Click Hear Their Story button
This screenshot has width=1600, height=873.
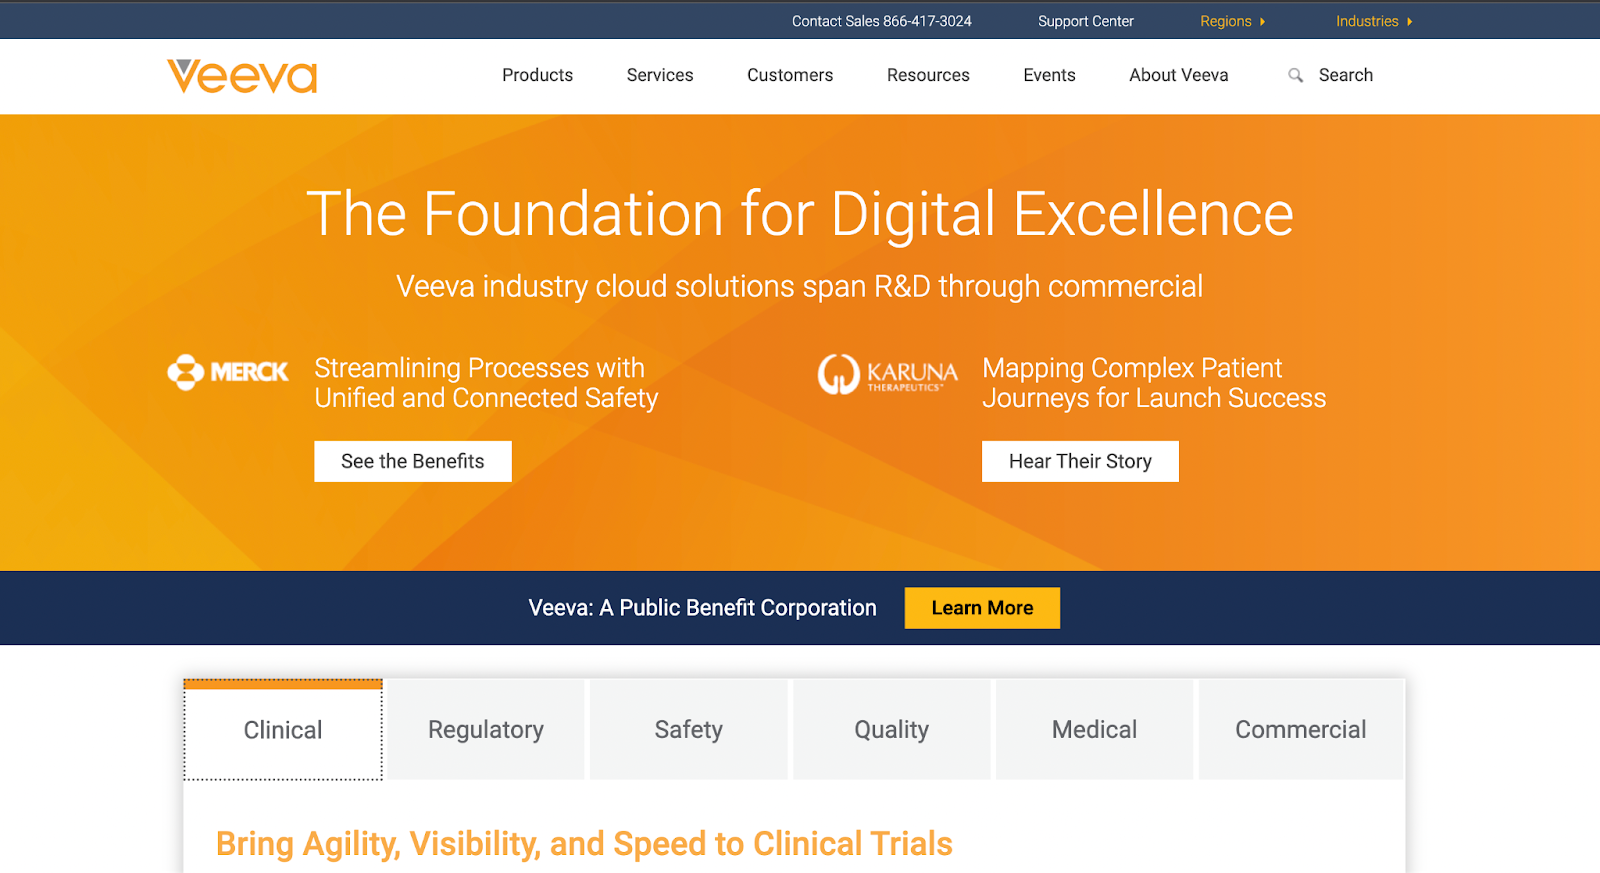point(1080,461)
